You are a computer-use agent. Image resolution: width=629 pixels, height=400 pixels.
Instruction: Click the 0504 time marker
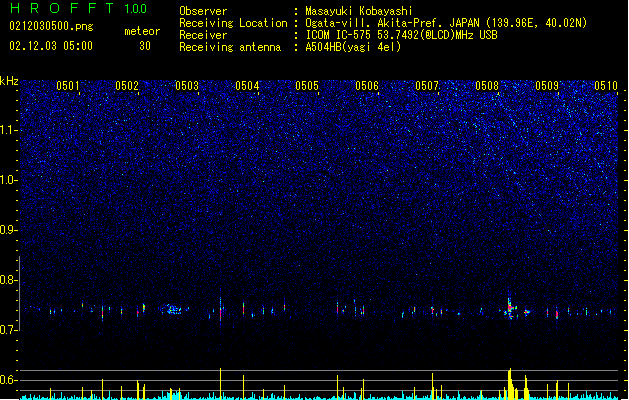pos(247,86)
